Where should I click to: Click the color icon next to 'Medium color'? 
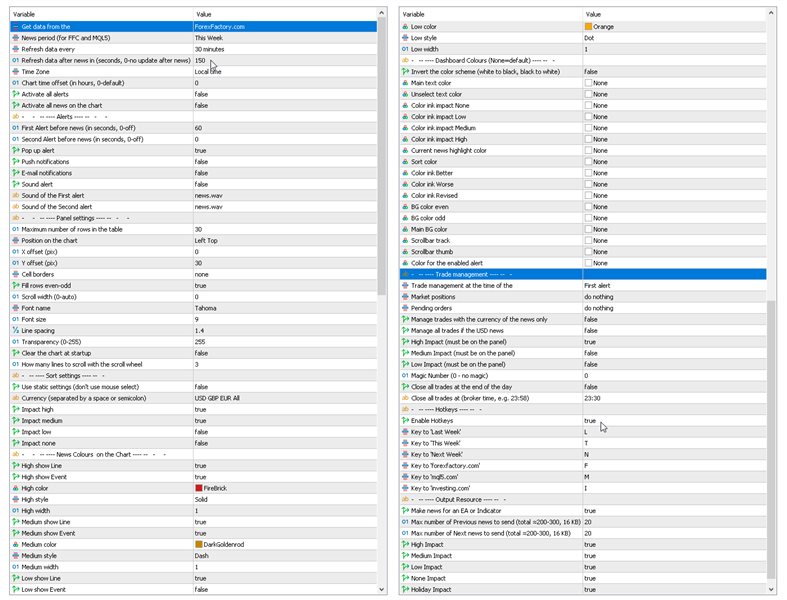(16, 544)
